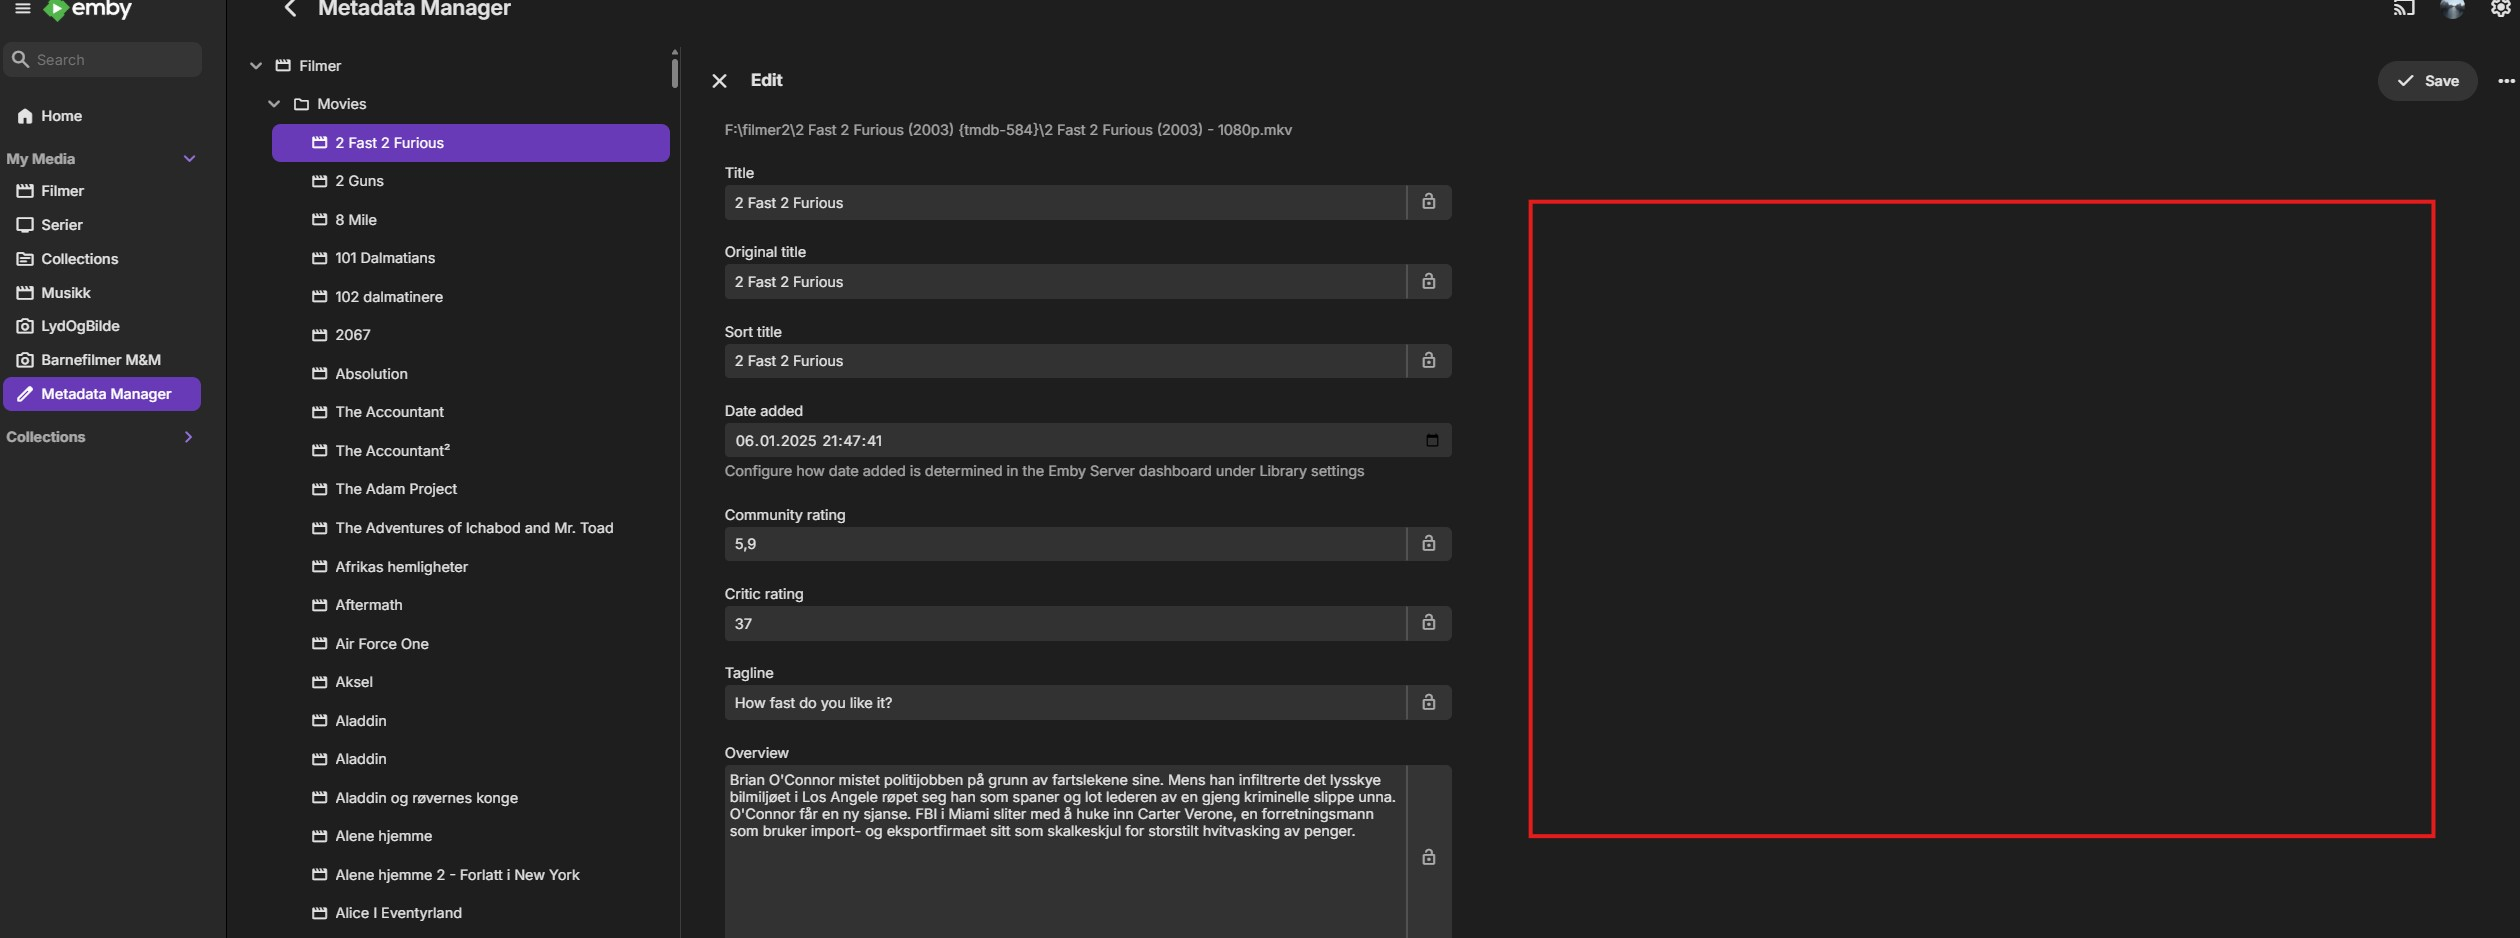Close the Edit panel with X
Image resolution: width=2520 pixels, height=938 pixels.
coord(719,81)
